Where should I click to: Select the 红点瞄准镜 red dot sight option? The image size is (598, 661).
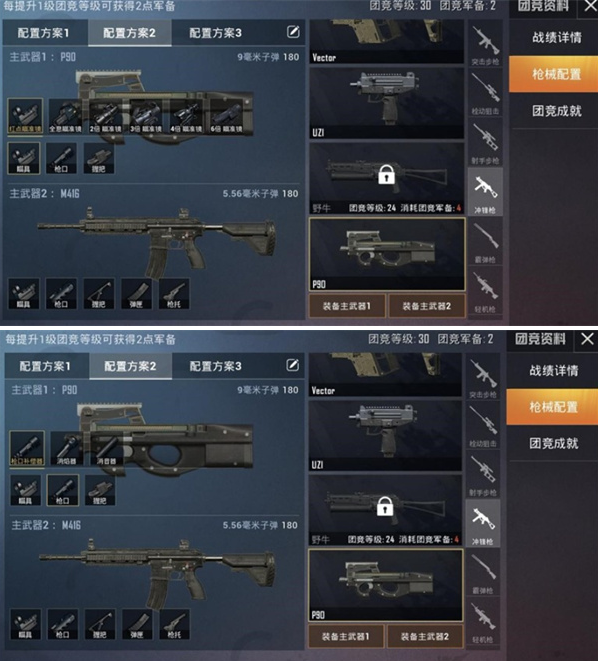point(25,116)
